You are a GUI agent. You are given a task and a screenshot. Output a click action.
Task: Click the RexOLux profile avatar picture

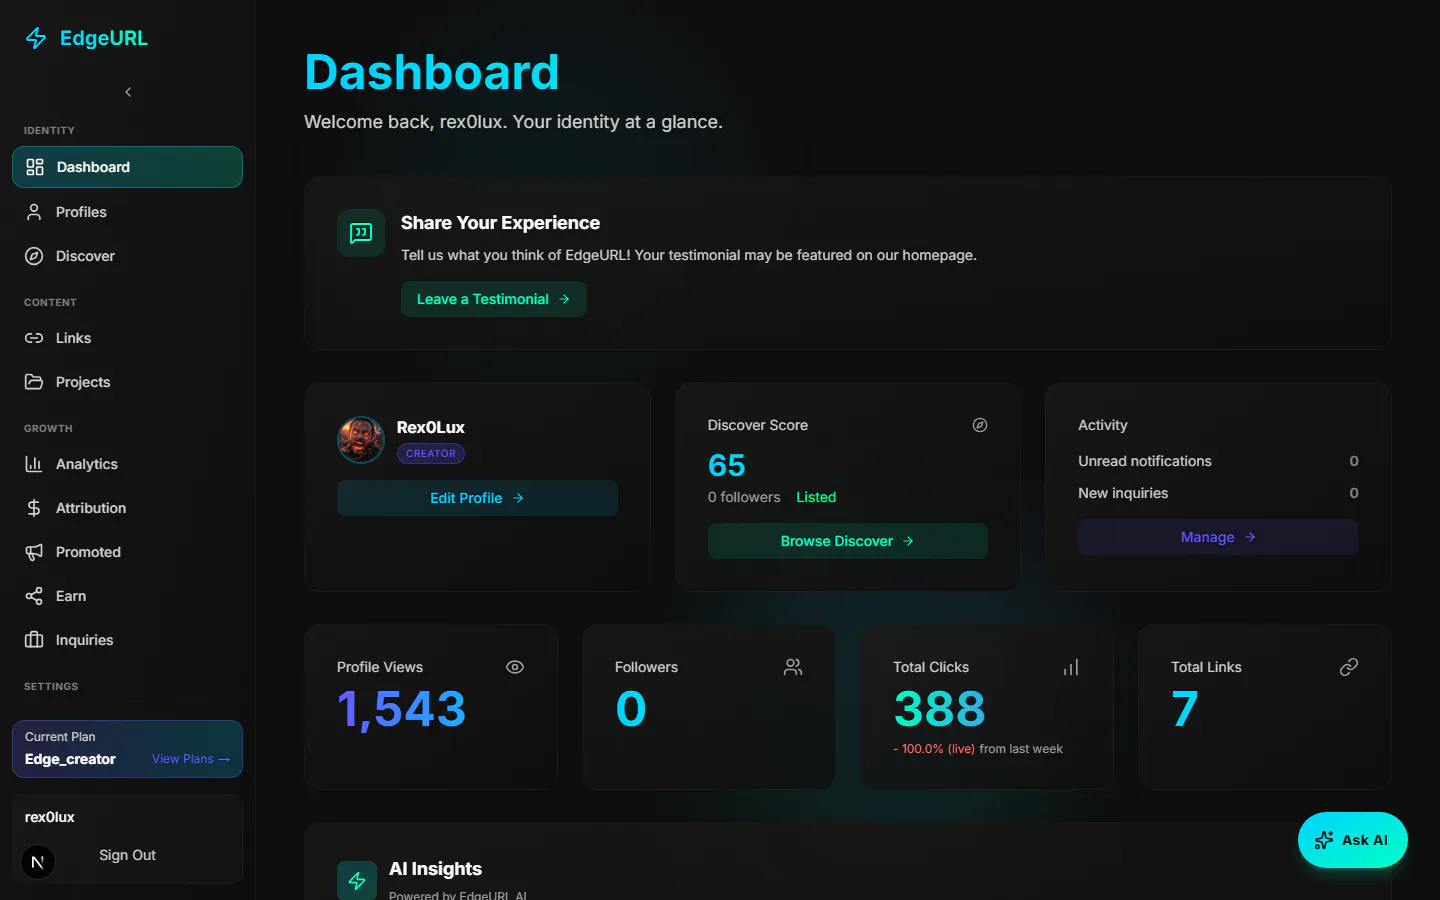click(x=361, y=440)
